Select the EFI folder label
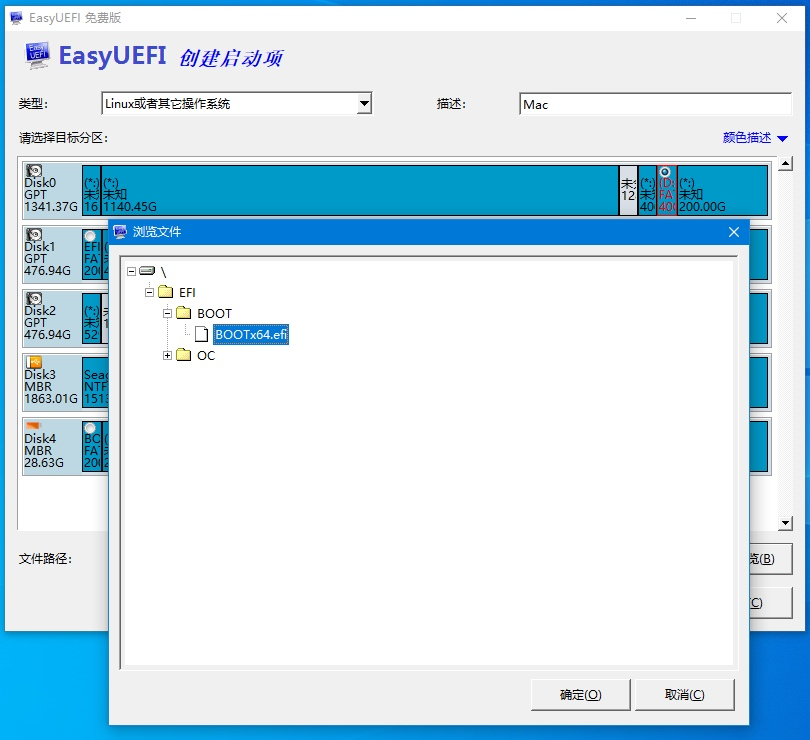Viewport: 810px width, 740px height. pos(187,292)
